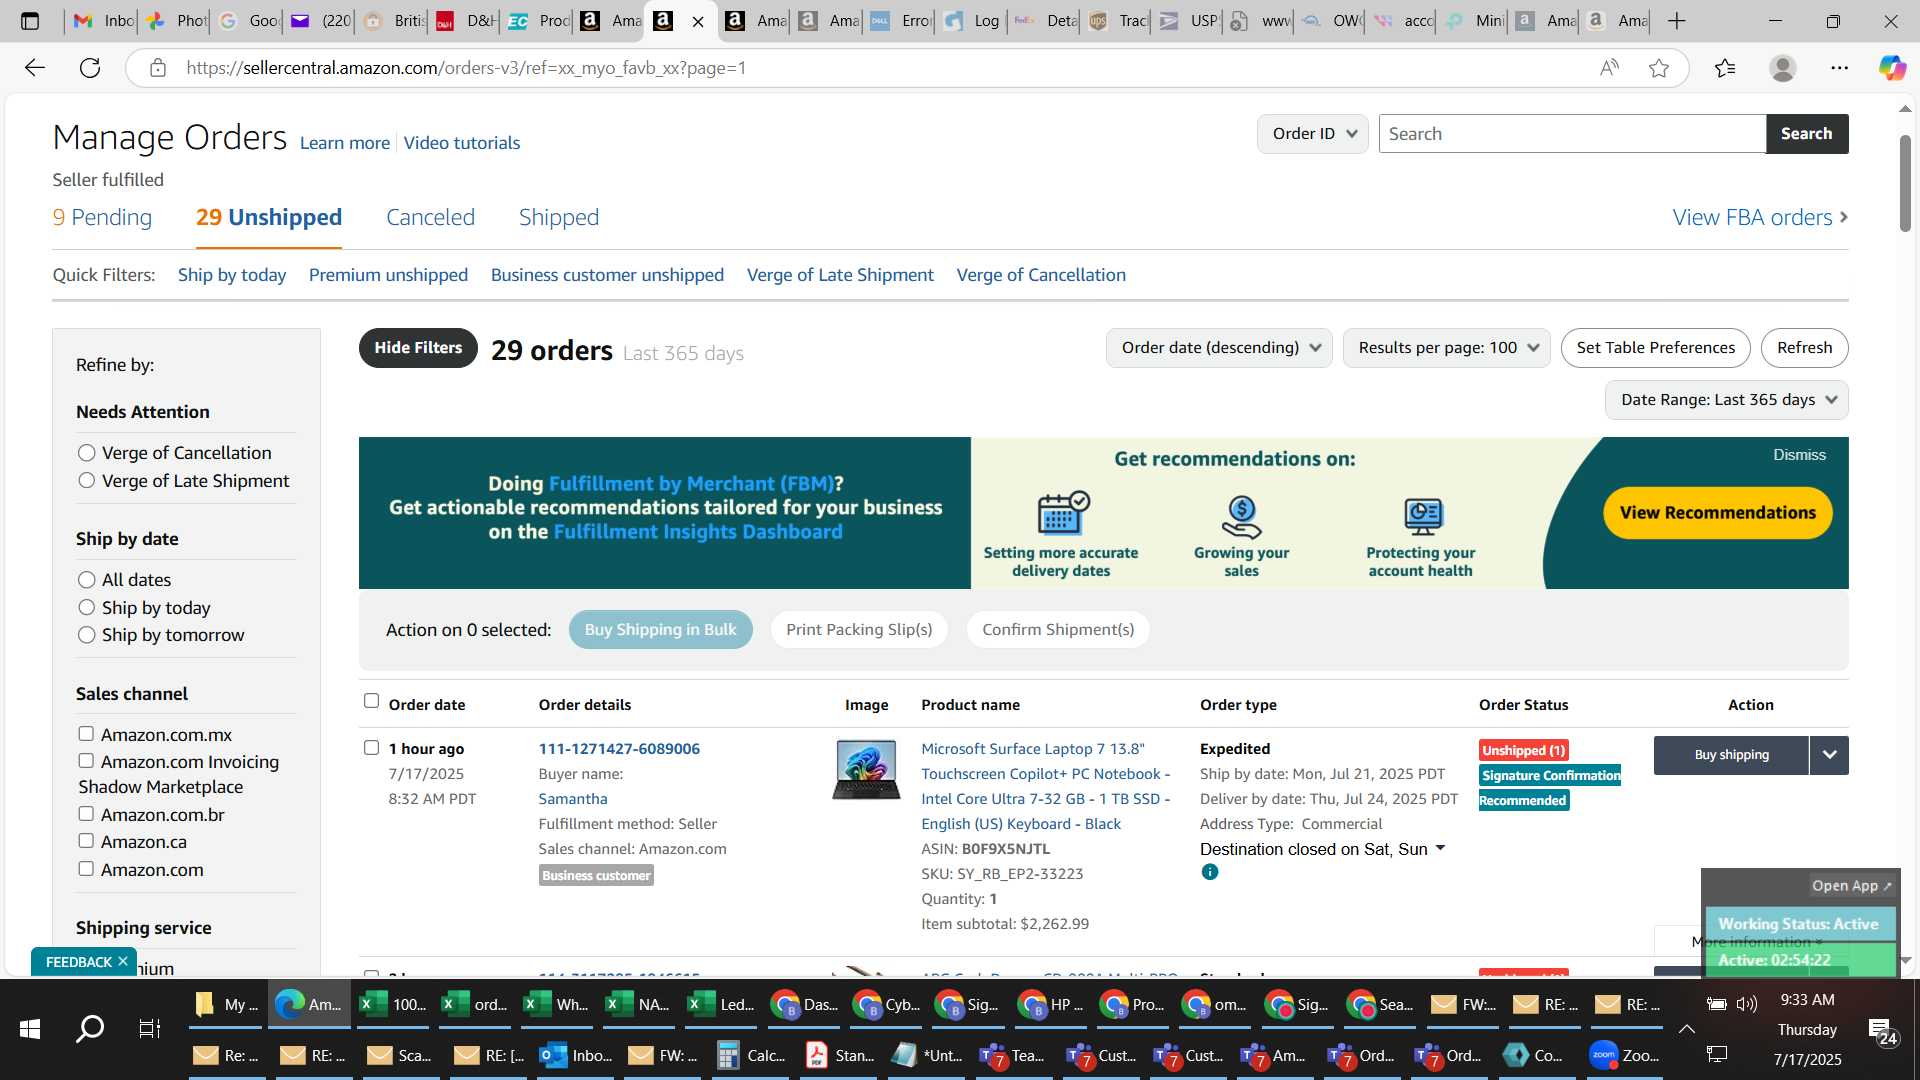Open the View FBA orders link
Screen dimensions: 1920x1080
point(1760,217)
